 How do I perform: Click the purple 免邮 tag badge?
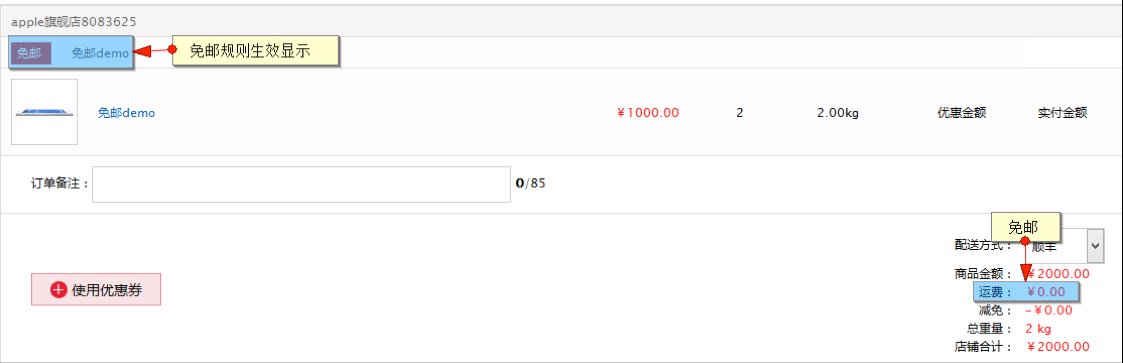pyautogui.click(x=29, y=53)
